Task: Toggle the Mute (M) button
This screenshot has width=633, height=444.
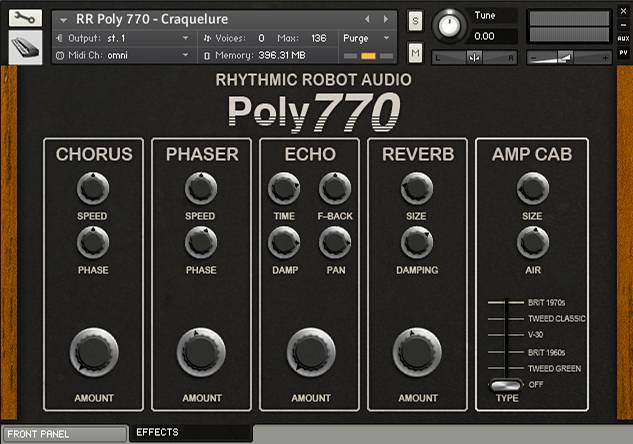Action: tap(415, 53)
